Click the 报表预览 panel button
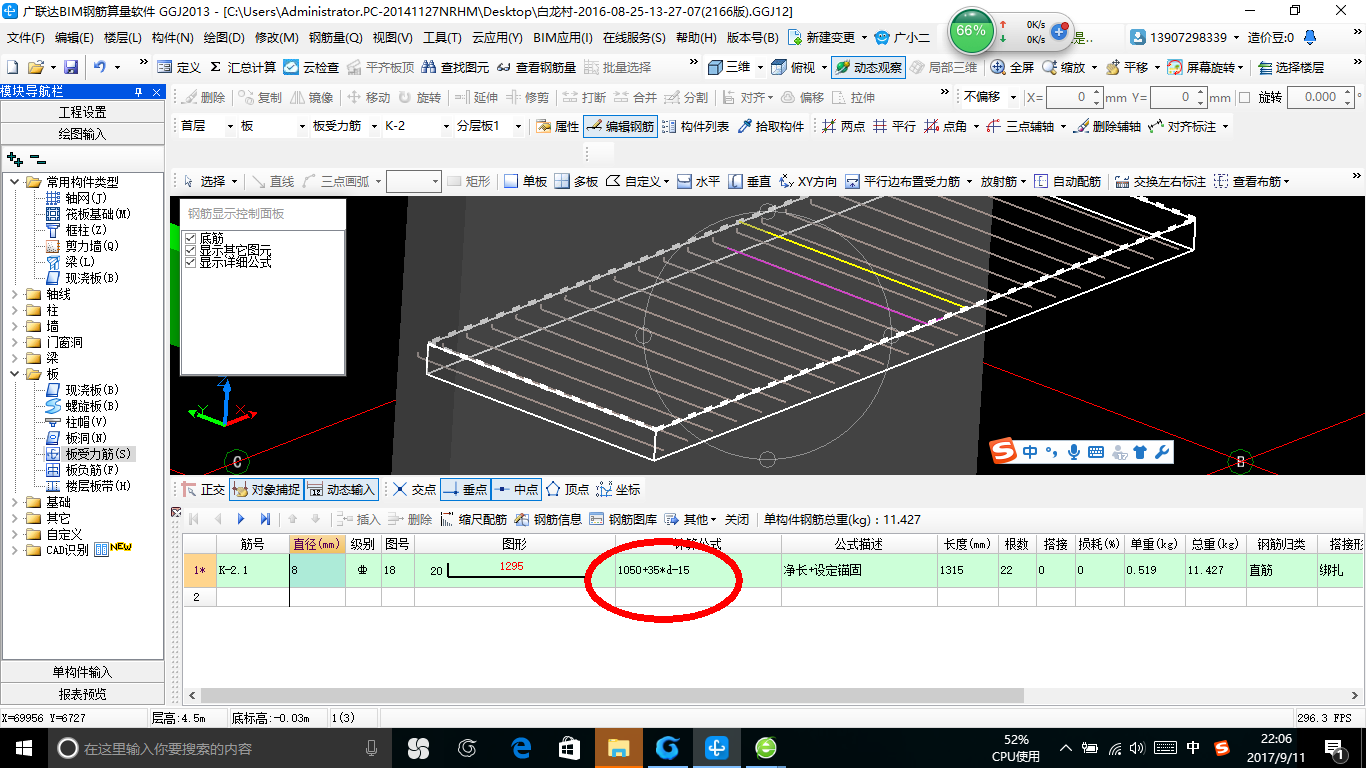1366x768 pixels. (82, 694)
